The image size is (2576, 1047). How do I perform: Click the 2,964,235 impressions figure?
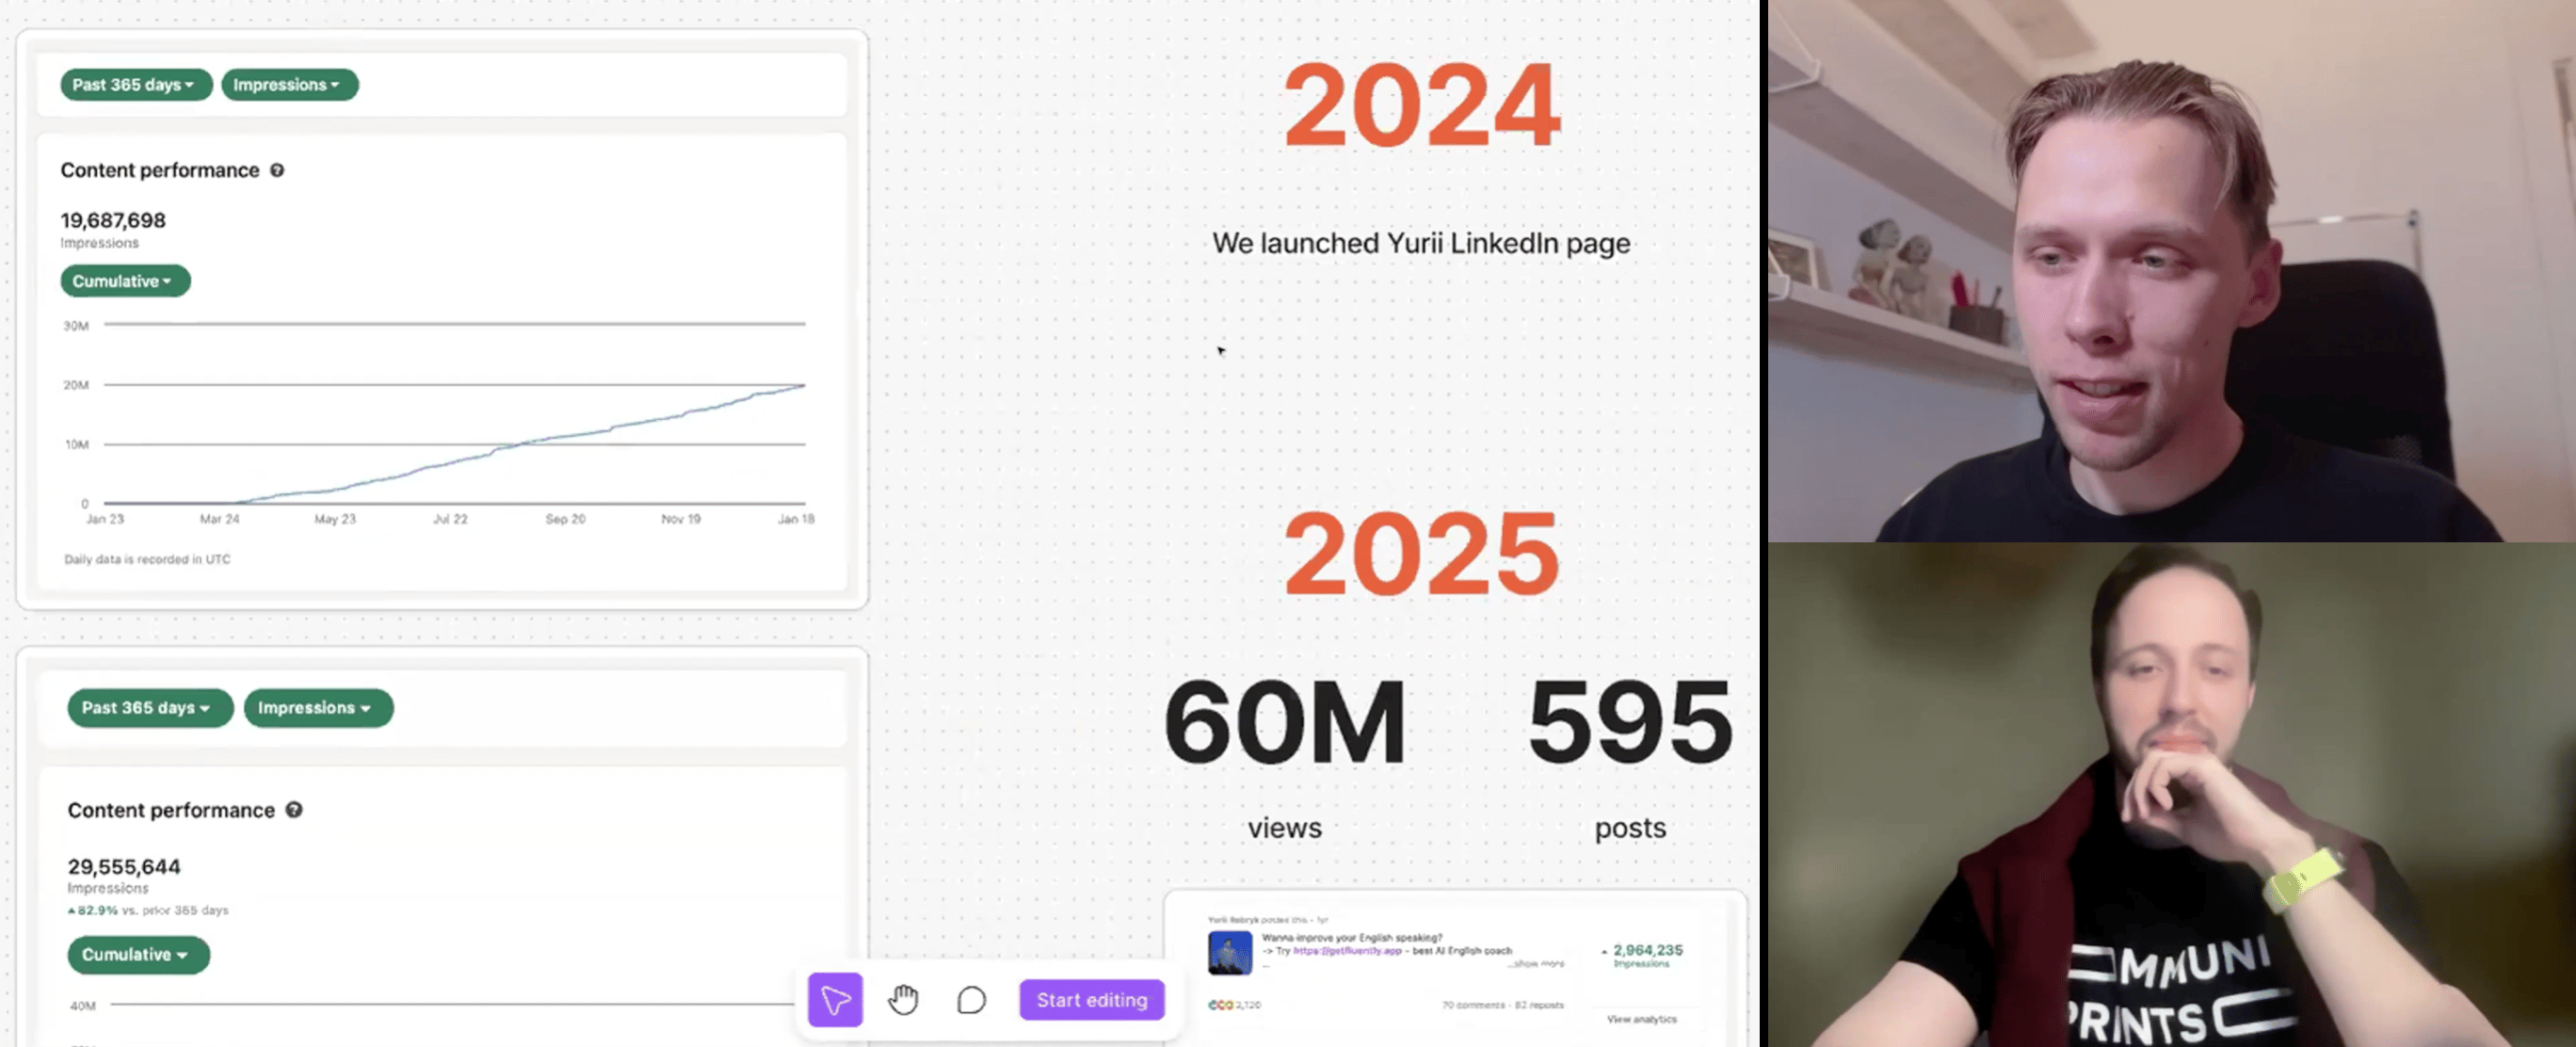tap(1647, 950)
